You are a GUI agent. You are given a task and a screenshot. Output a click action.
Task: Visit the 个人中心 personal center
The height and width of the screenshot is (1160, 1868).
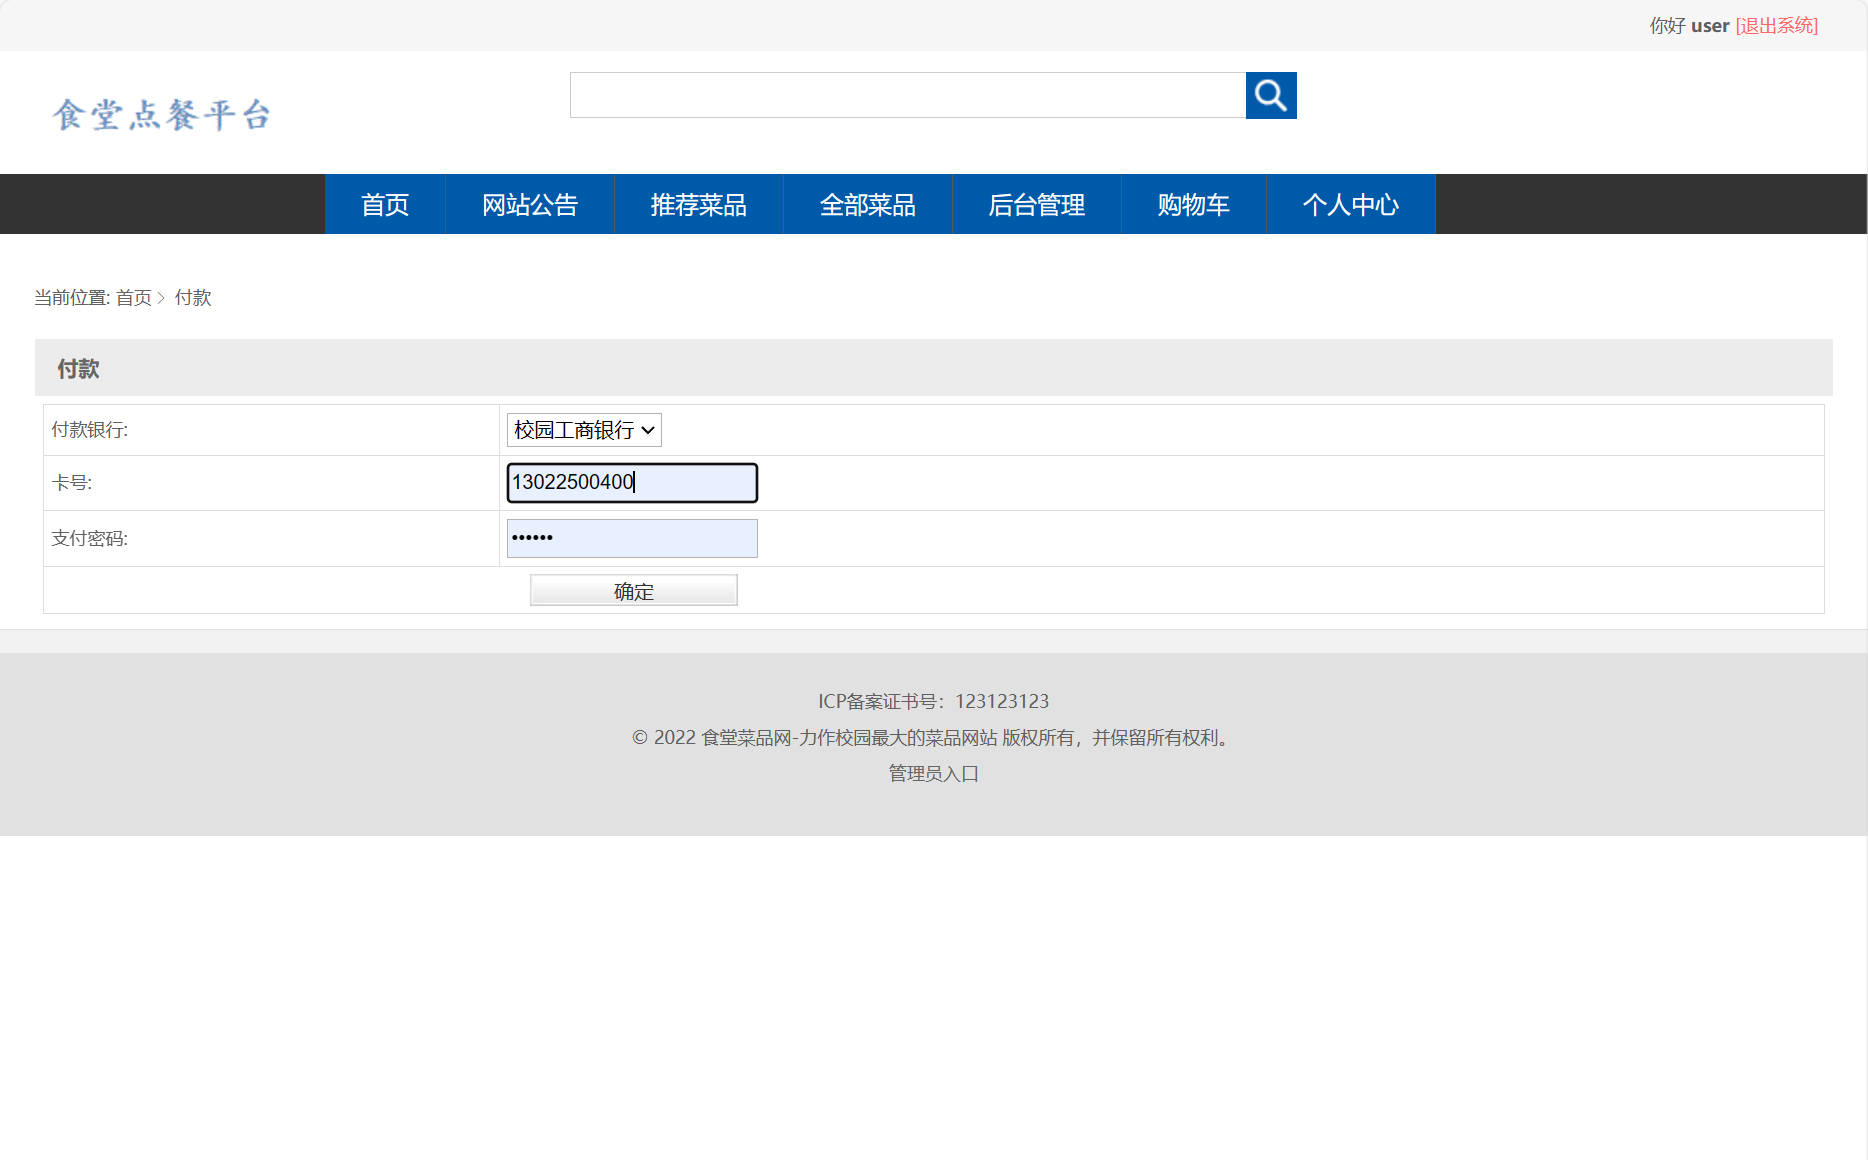point(1351,204)
